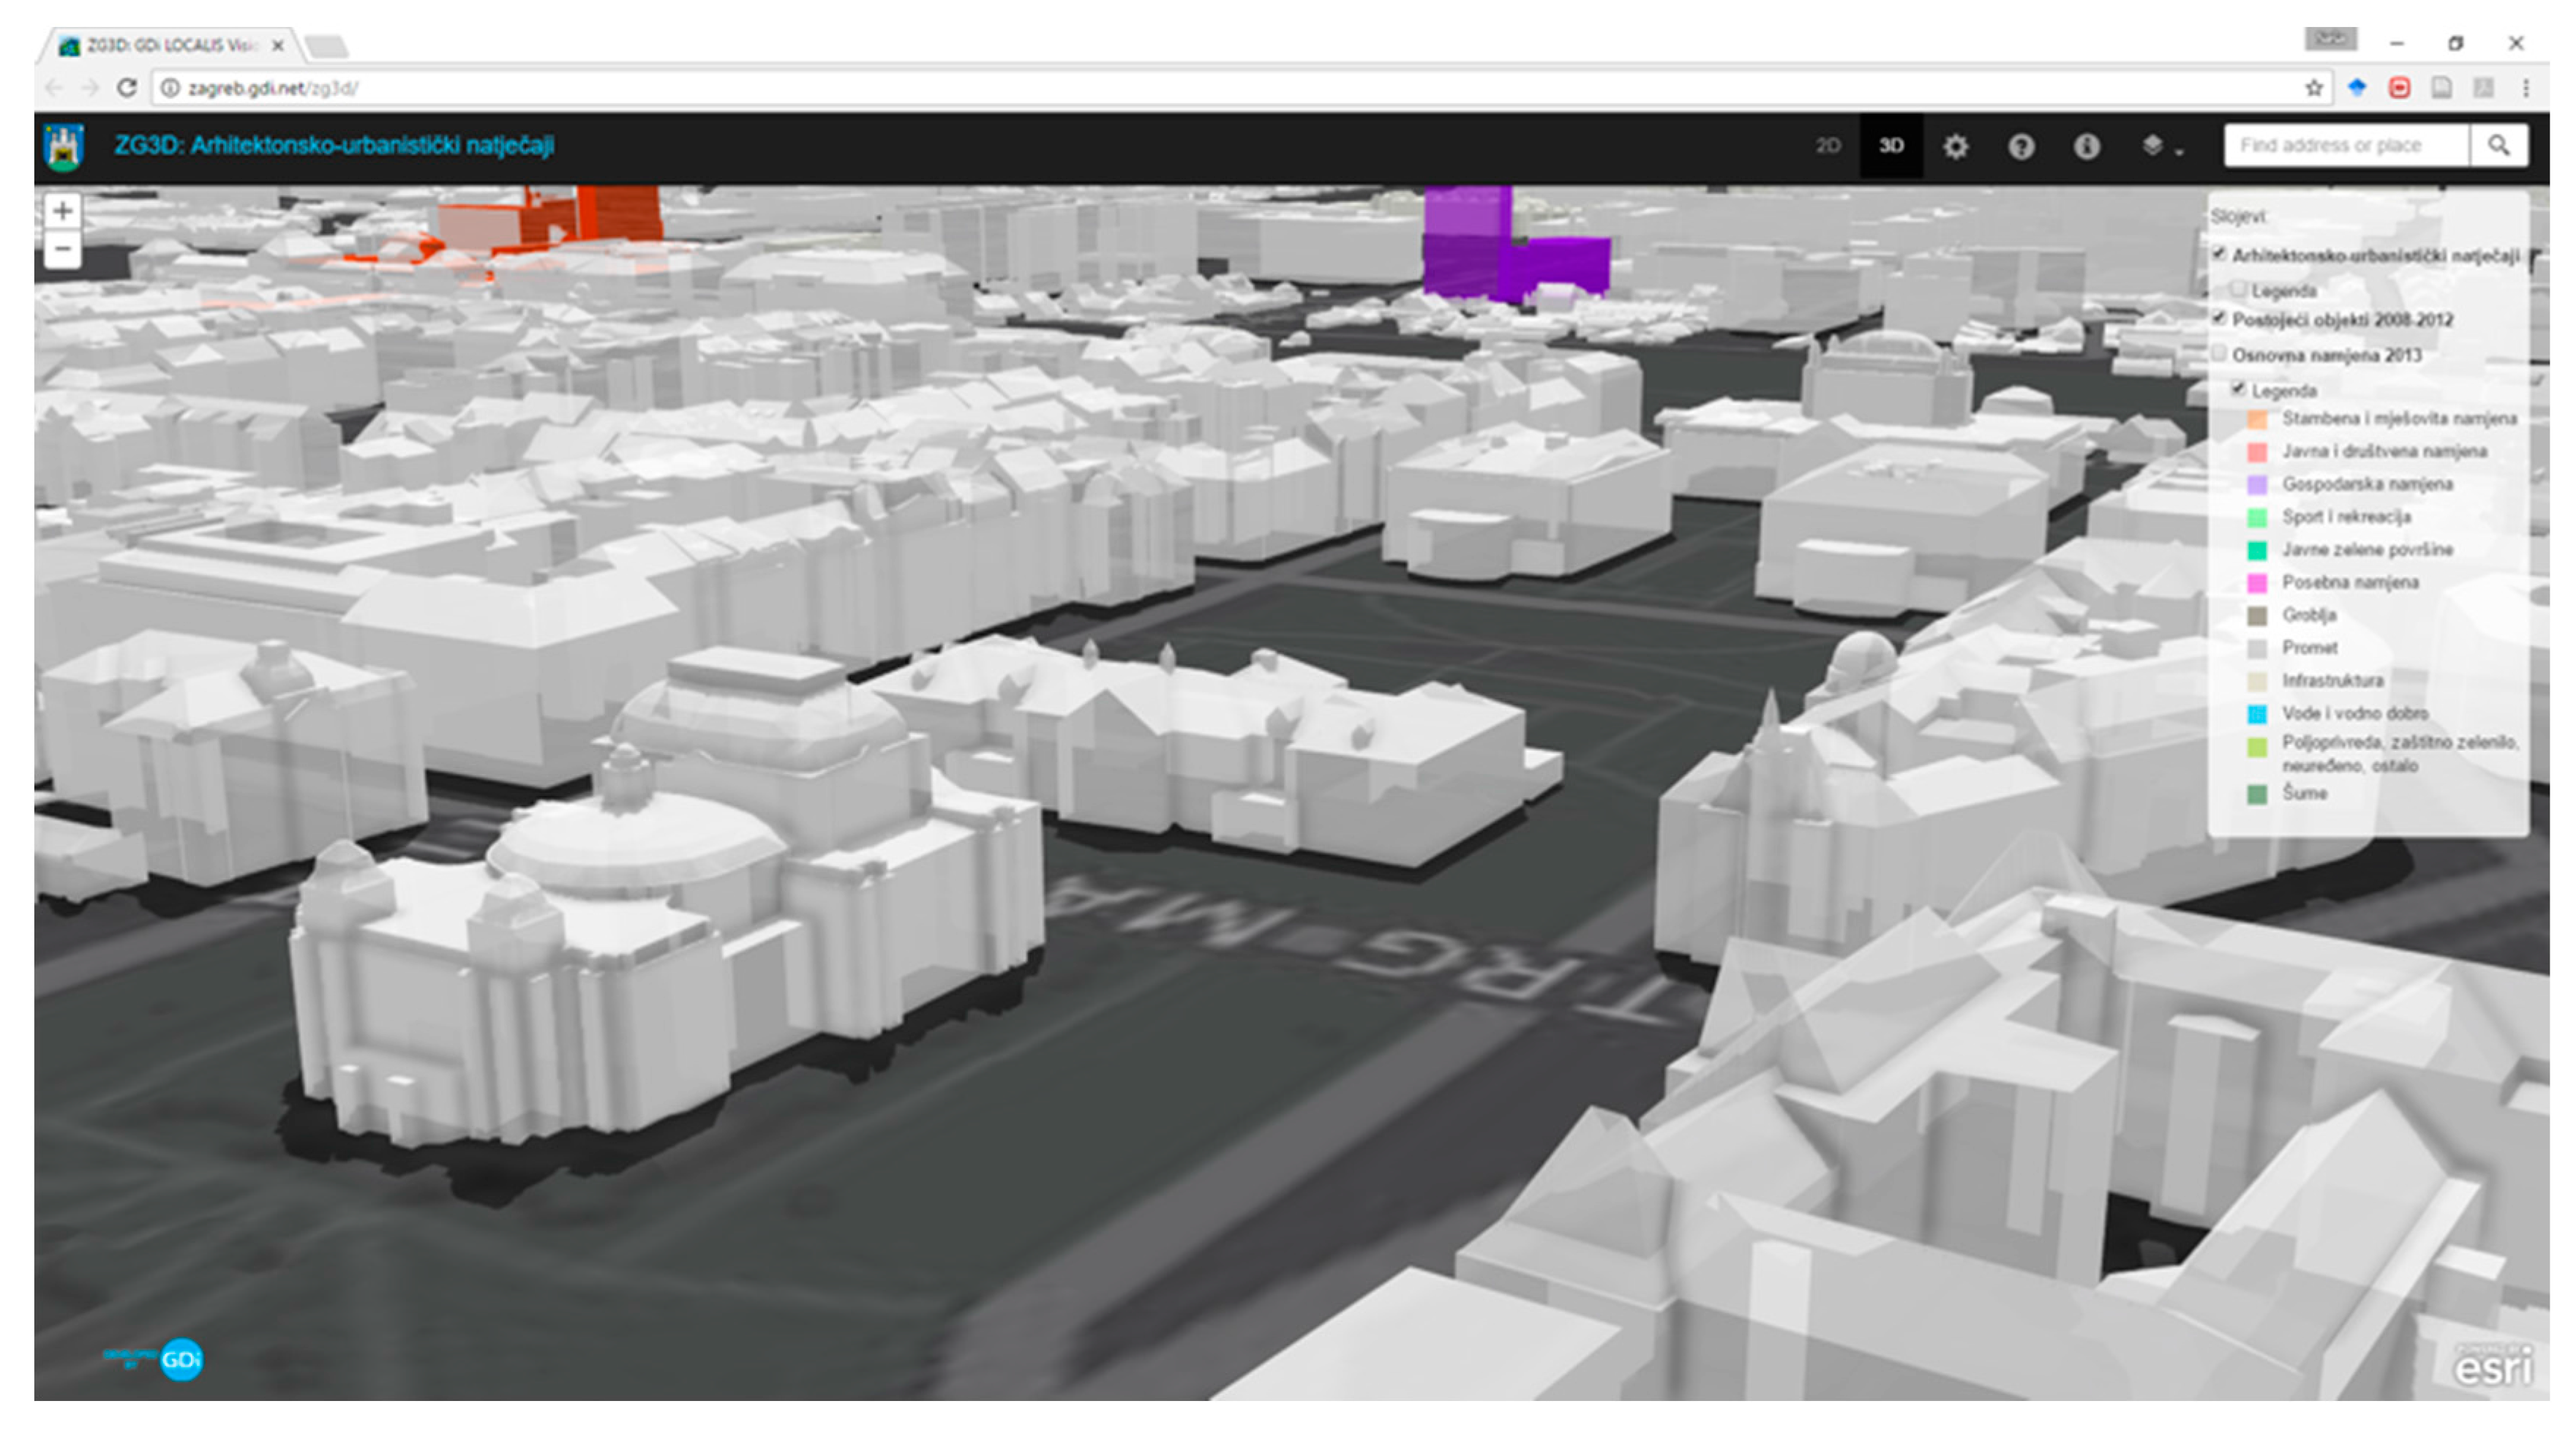Click the search magnifier button
Image resolution: width=2576 pixels, height=1431 pixels.
coord(2498,146)
